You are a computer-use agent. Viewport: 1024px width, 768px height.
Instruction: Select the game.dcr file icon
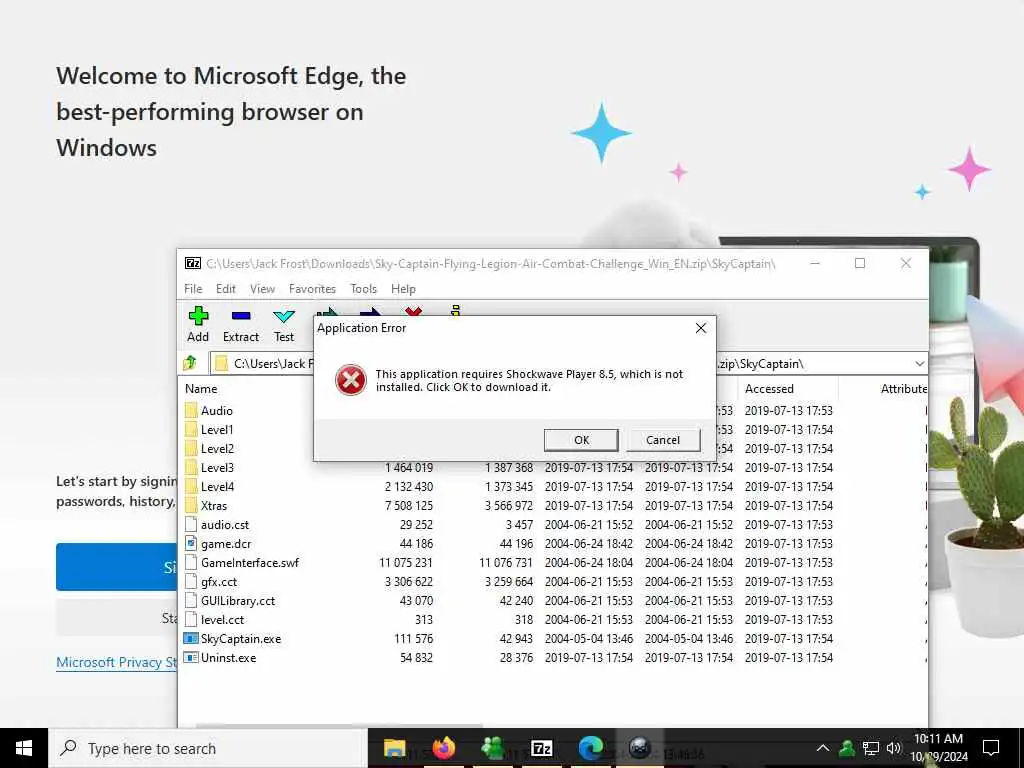pyautogui.click(x=191, y=543)
